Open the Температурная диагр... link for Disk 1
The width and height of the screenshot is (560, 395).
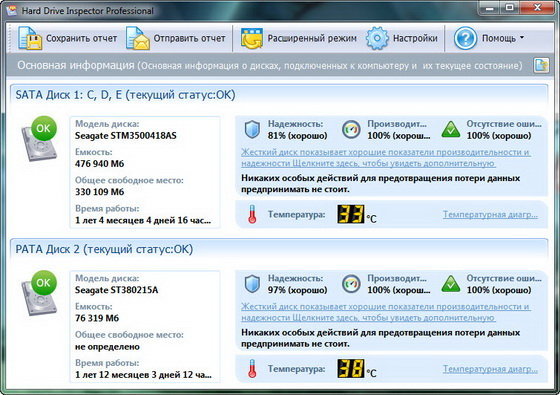pyautogui.click(x=490, y=214)
